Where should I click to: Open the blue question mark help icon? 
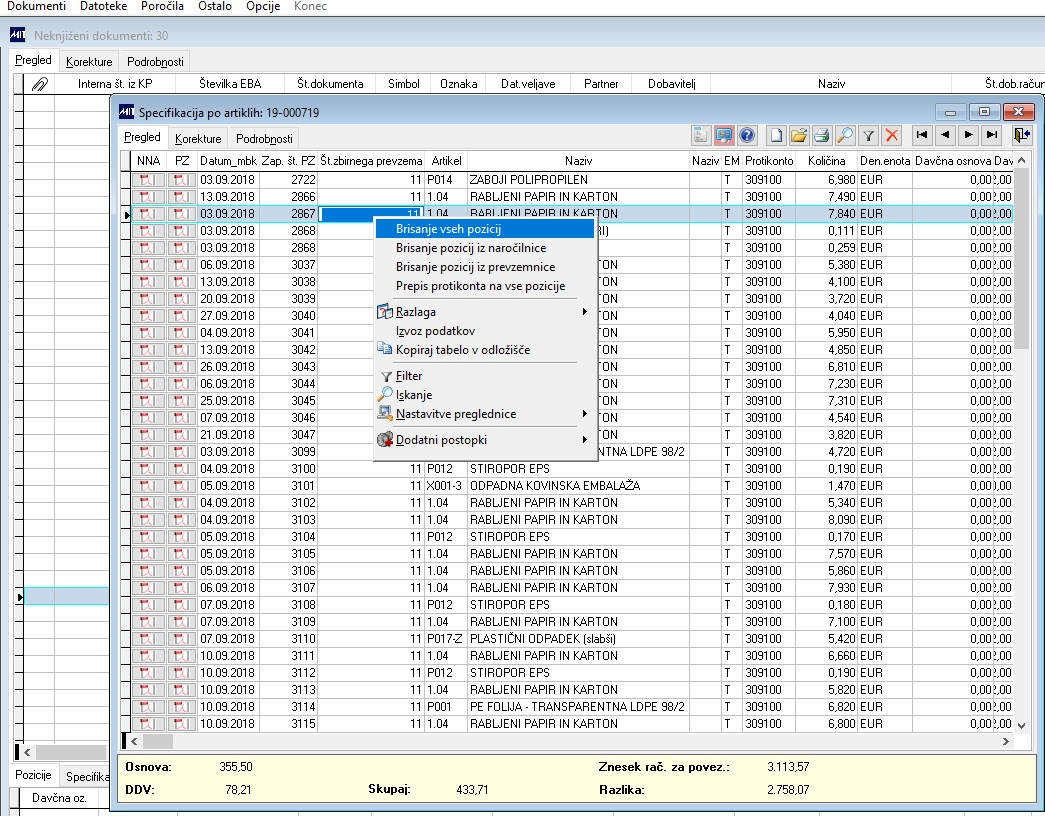(747, 135)
